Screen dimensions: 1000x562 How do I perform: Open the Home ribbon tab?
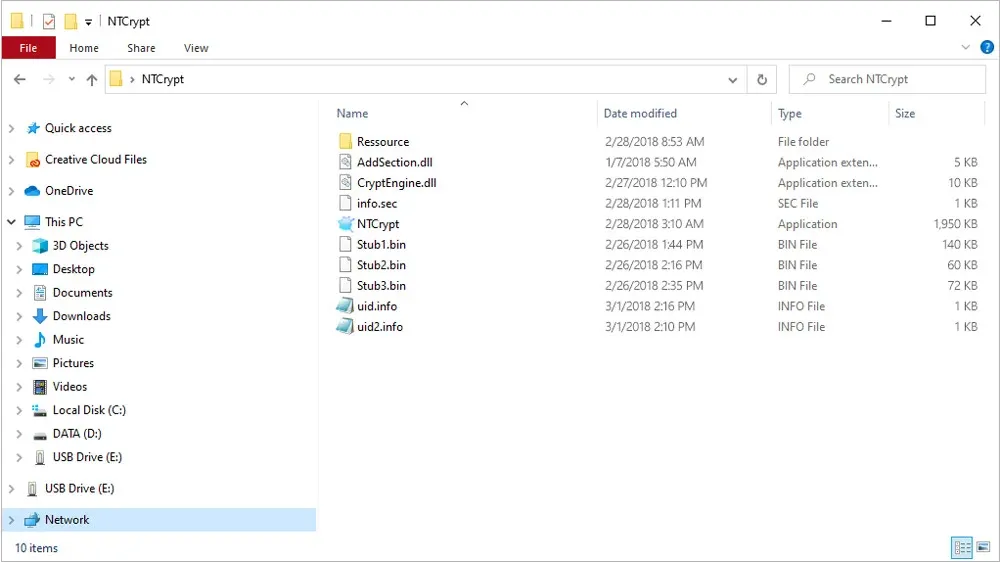[x=84, y=48]
